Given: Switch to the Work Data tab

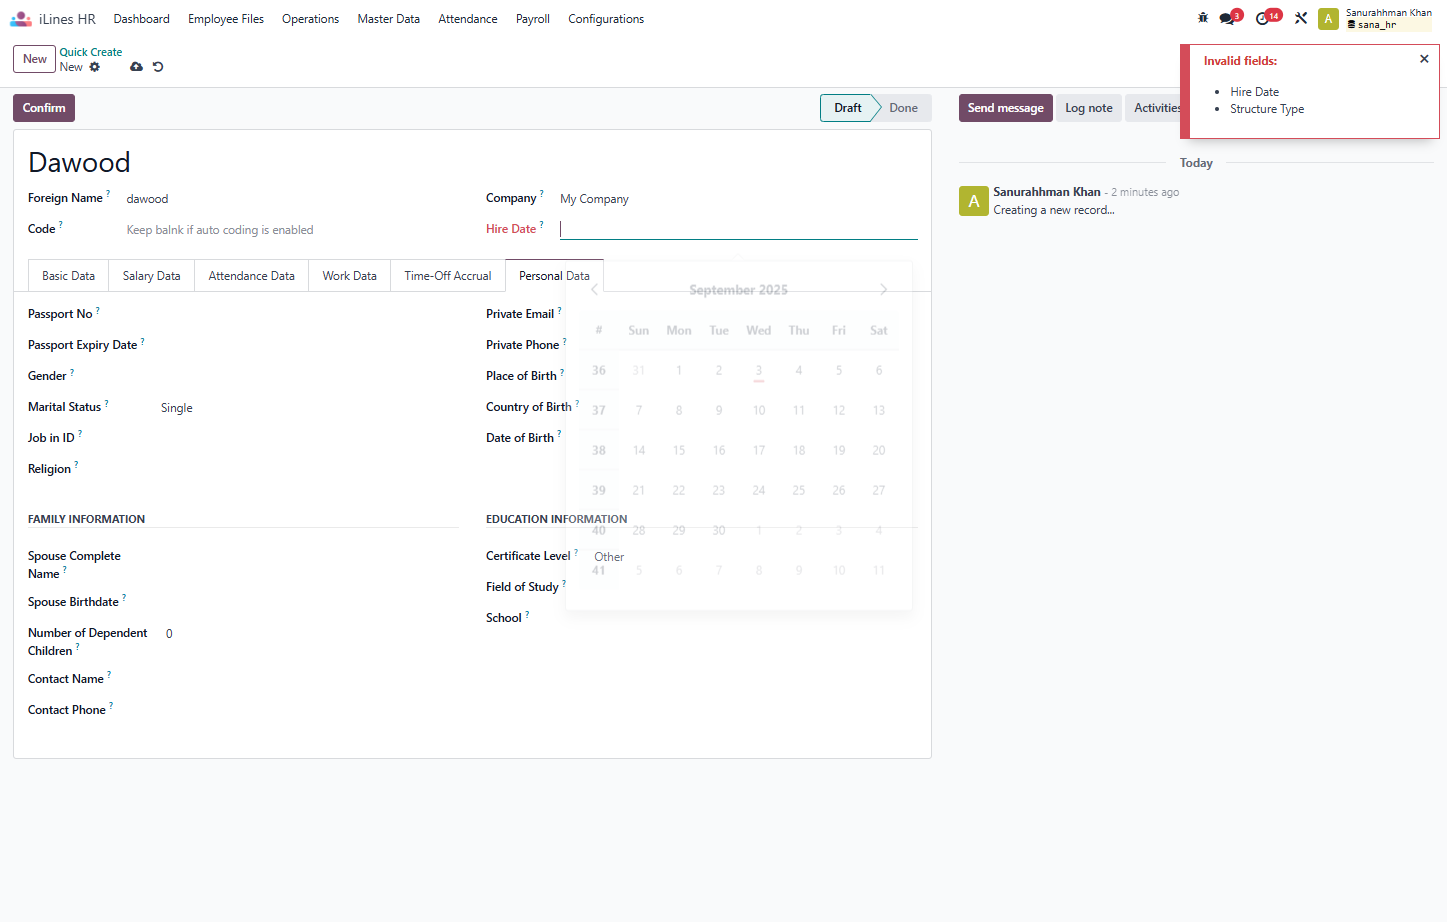Looking at the screenshot, I should [350, 276].
